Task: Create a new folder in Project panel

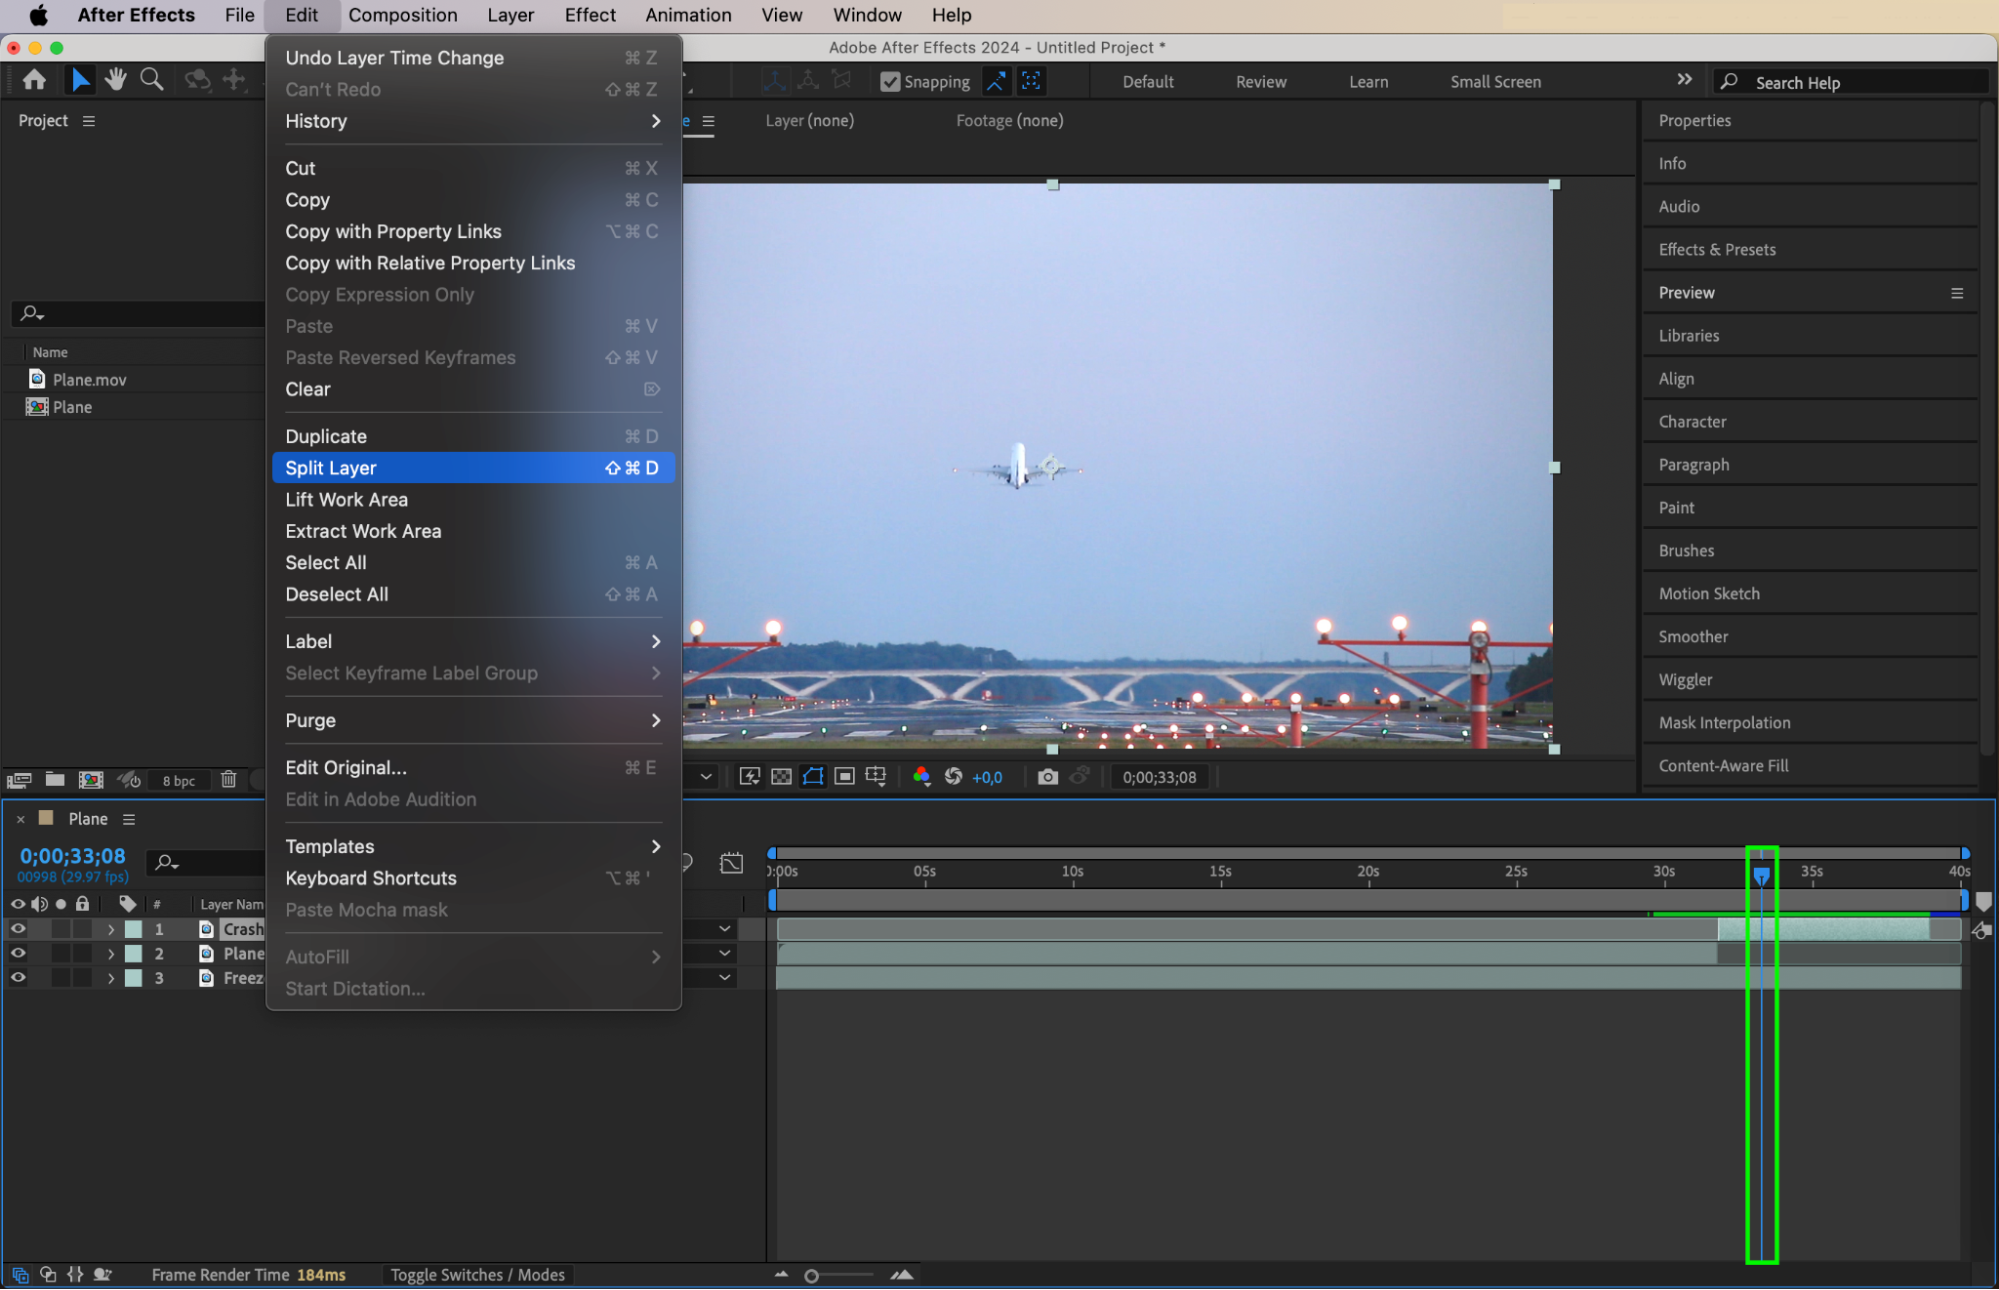Action: [55, 780]
